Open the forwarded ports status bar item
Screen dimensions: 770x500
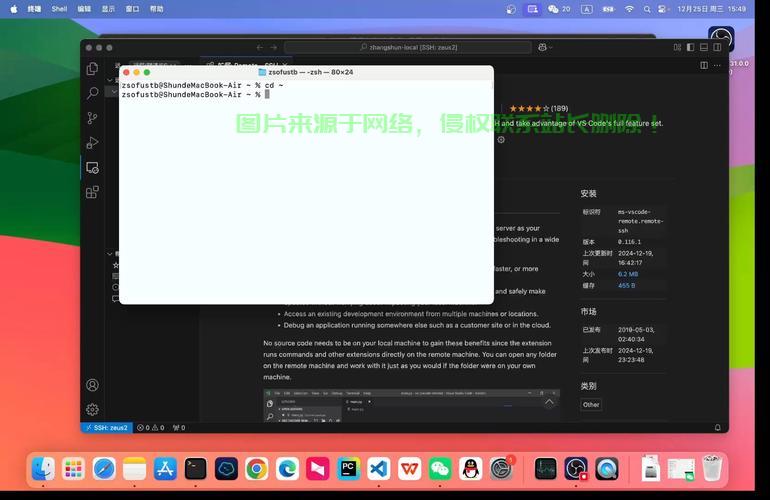pos(179,428)
